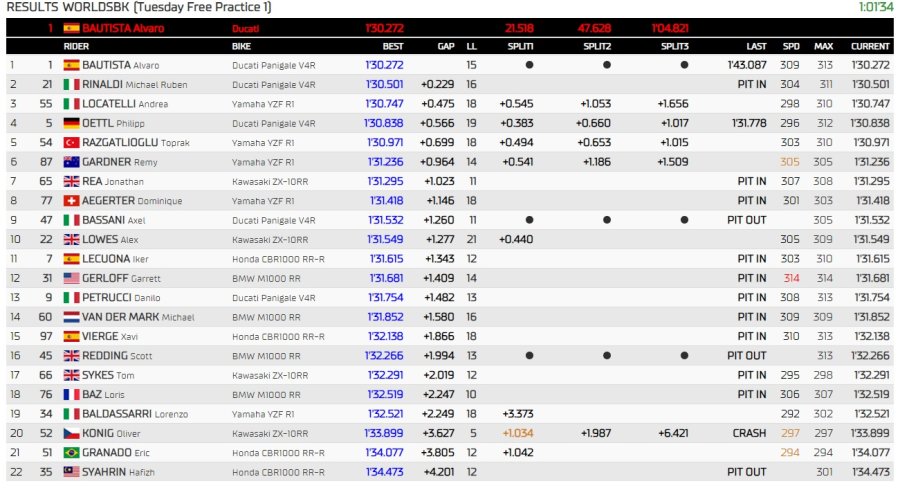Click the BIKE column header
Screen dimensions: 900x488
tap(241, 46)
